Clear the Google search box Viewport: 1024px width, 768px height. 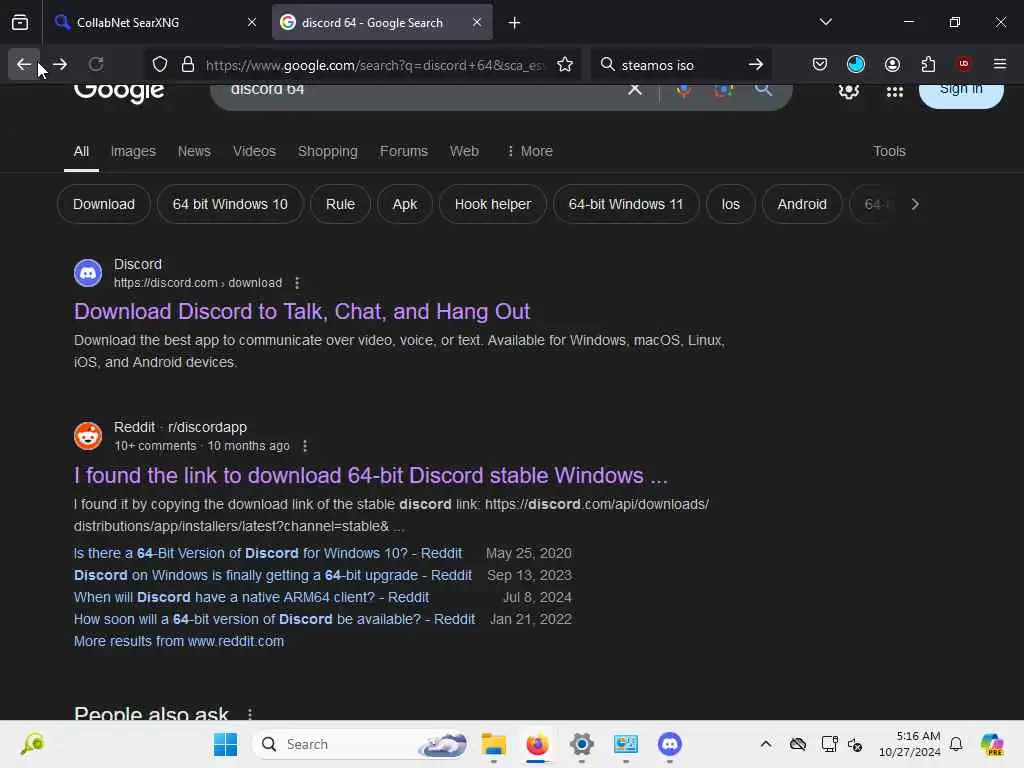[x=634, y=89]
